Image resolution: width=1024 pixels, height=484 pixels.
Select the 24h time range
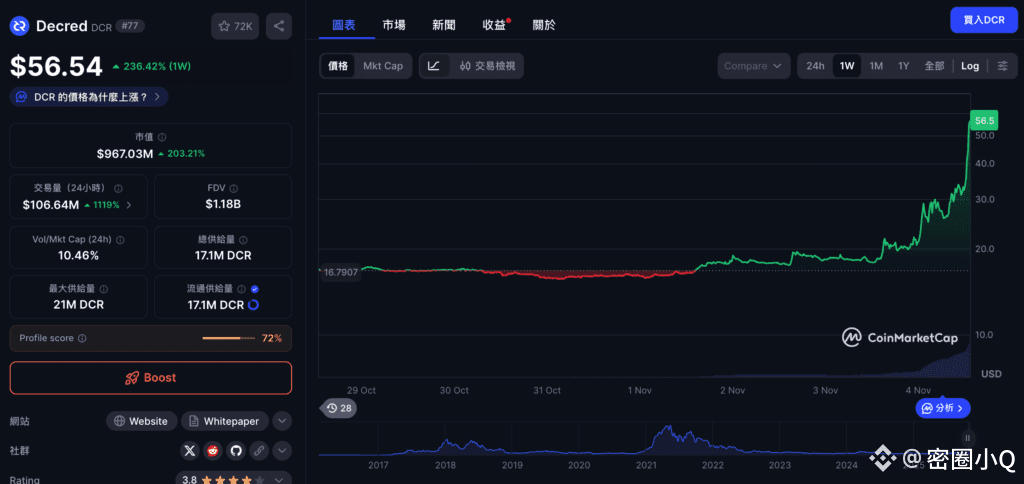coord(815,66)
